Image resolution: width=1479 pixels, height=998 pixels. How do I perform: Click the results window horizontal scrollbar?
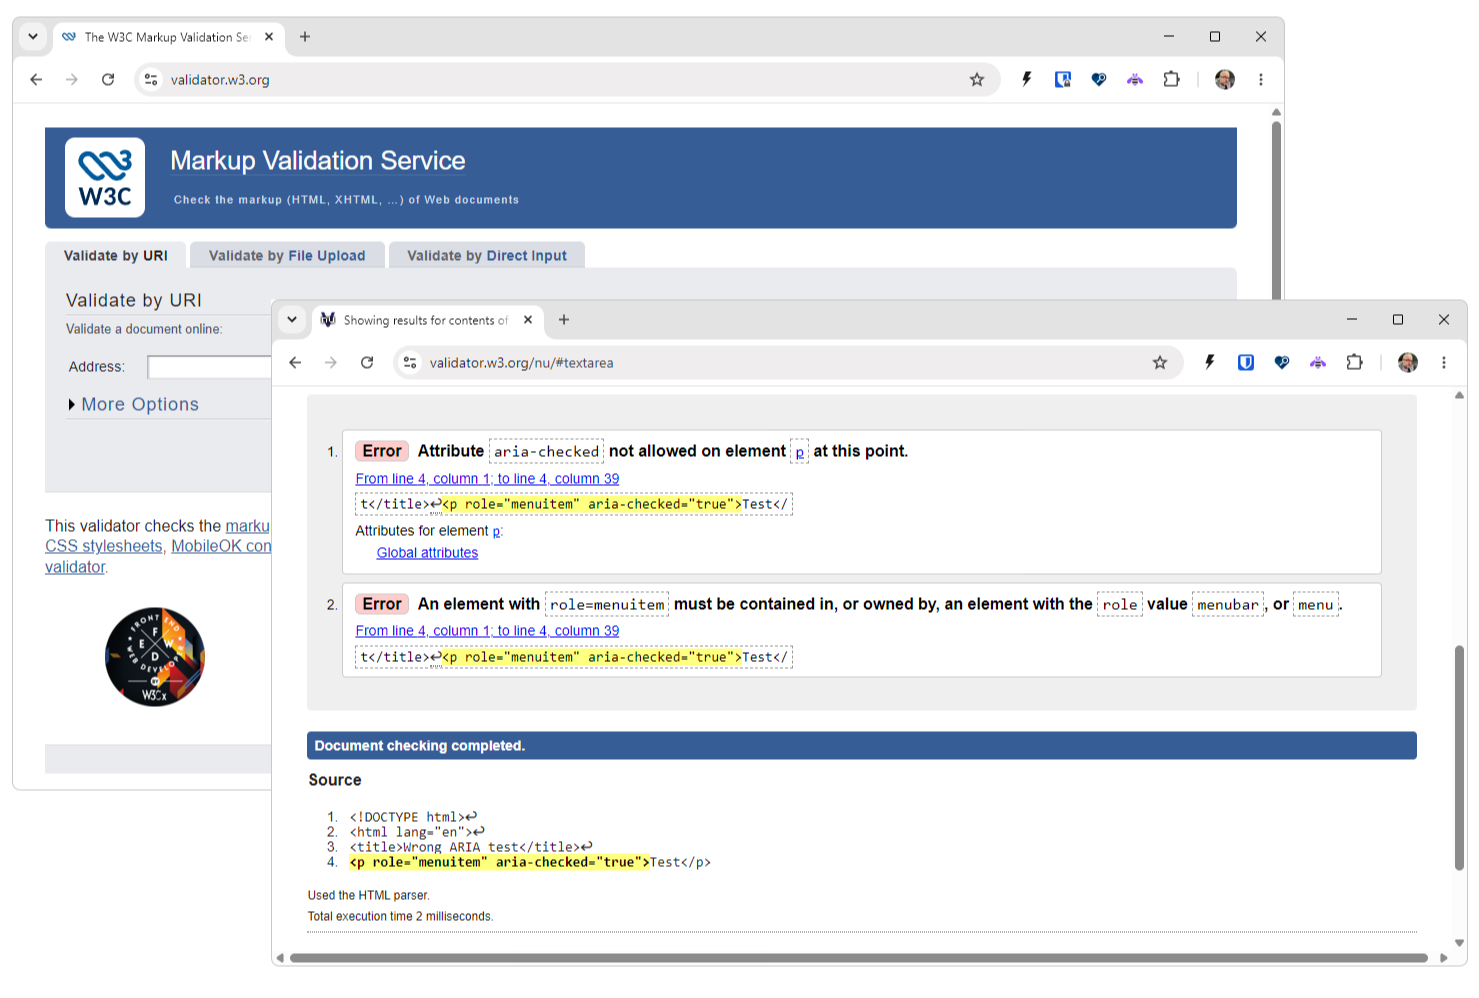pos(859,958)
